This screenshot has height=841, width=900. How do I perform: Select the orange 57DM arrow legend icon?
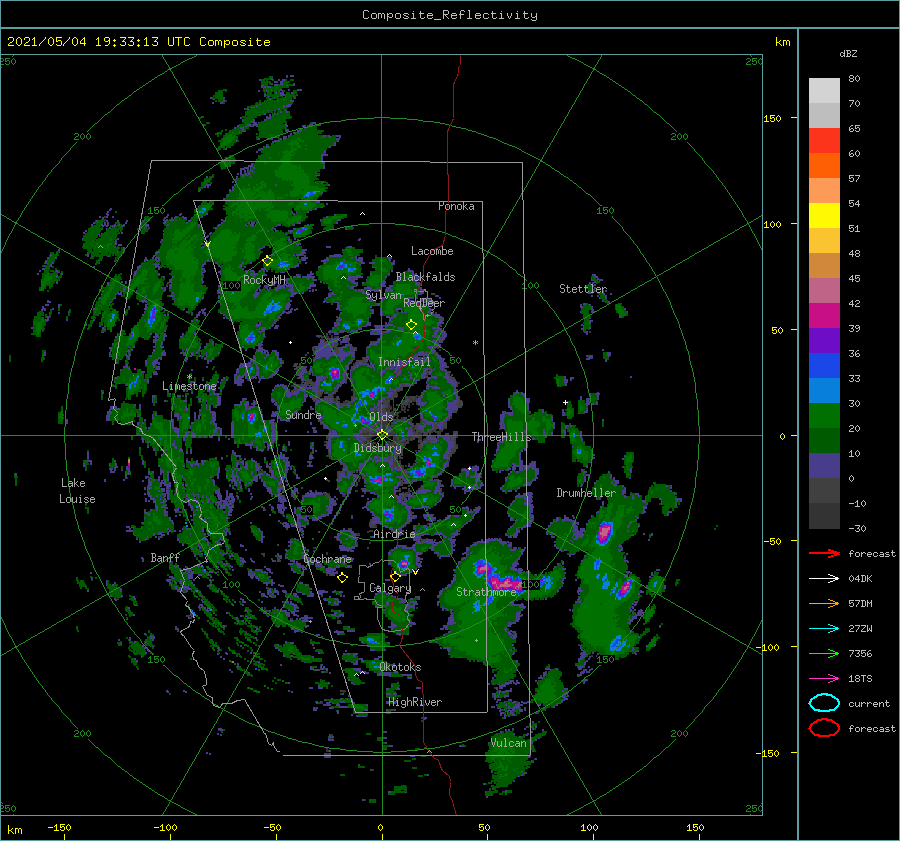[824, 603]
